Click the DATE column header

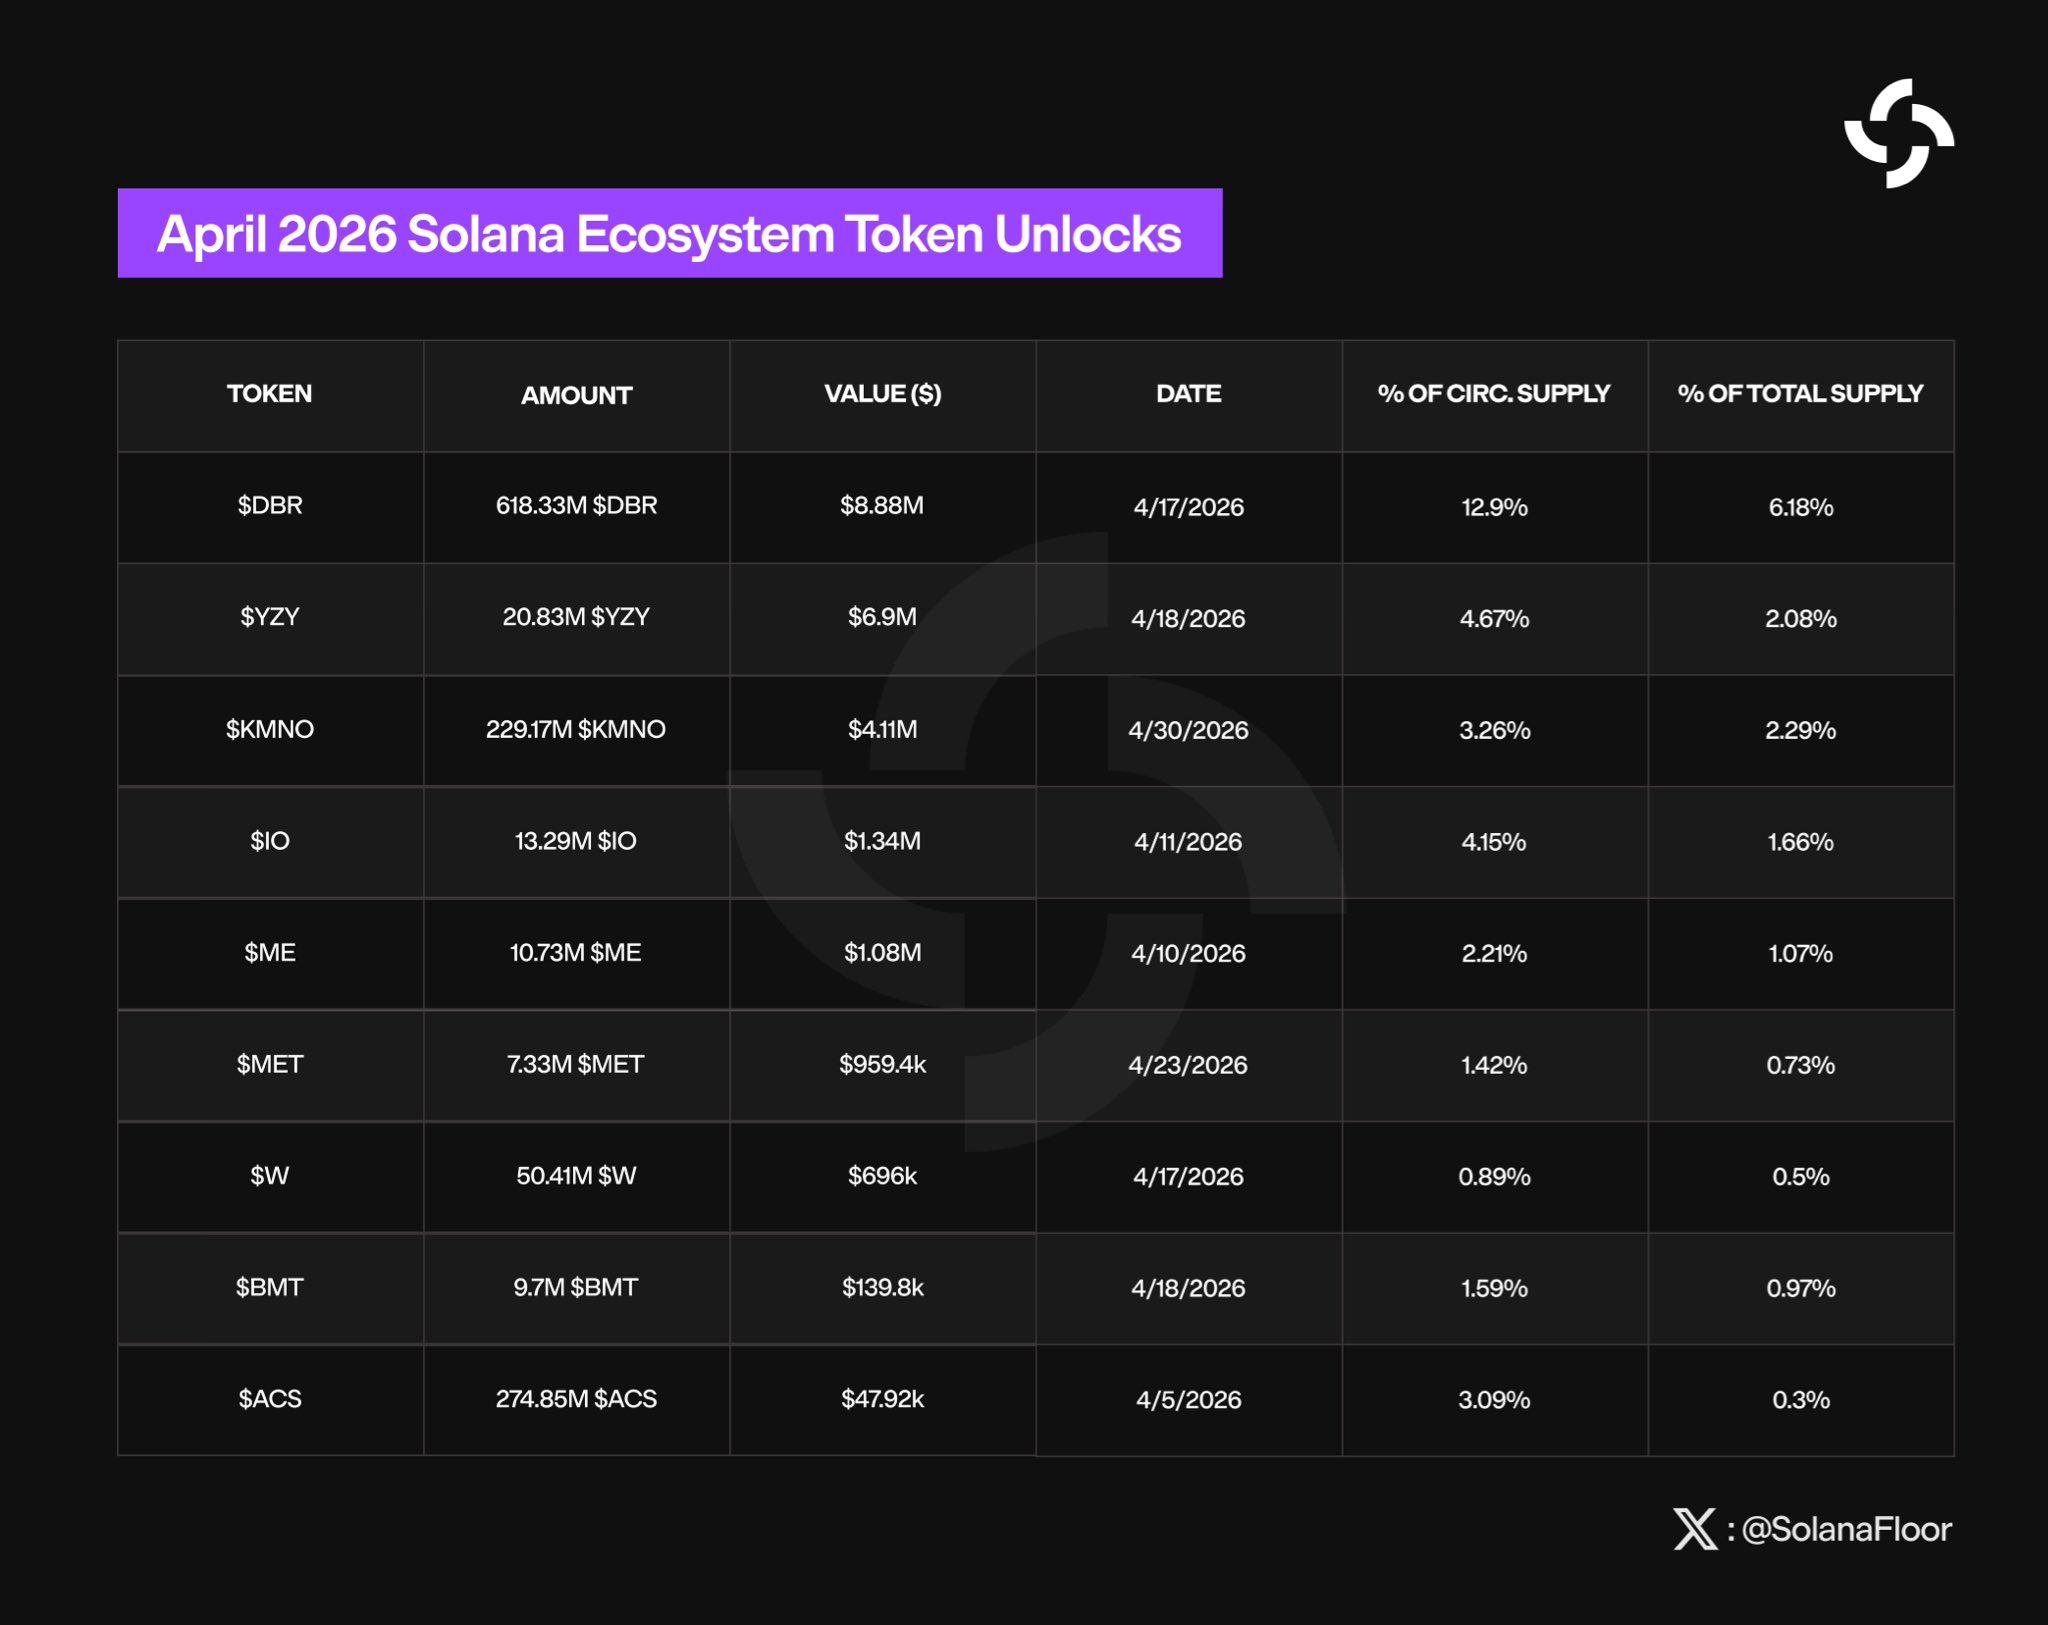coord(1188,394)
